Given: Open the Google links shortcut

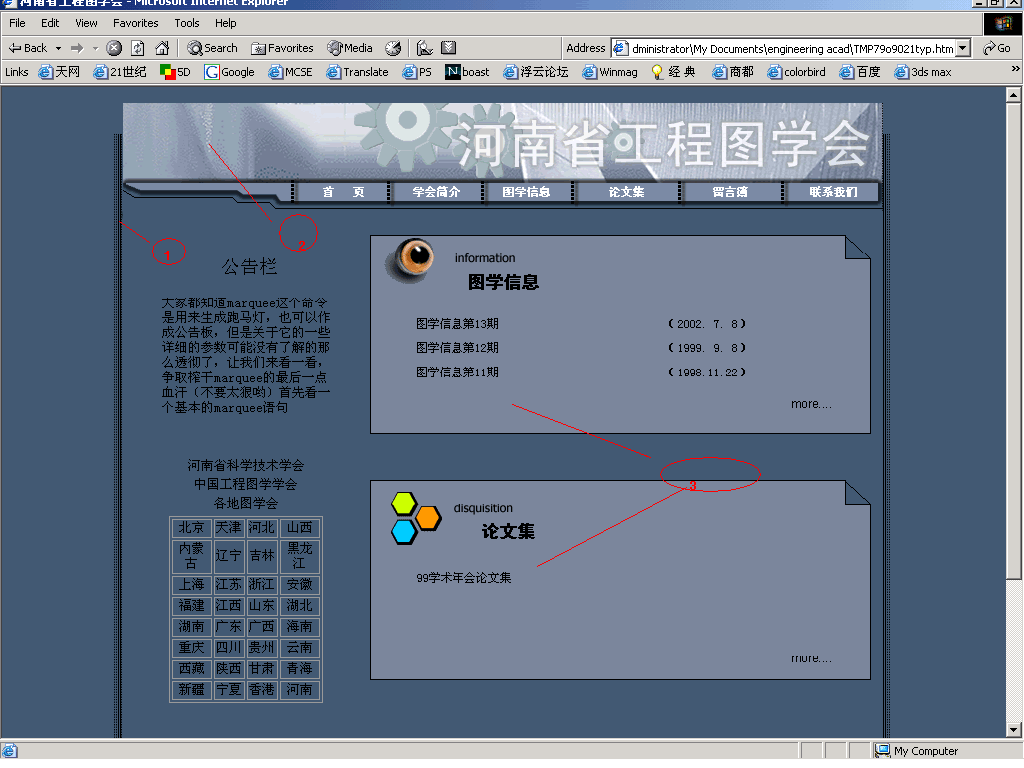Looking at the screenshot, I should [x=230, y=72].
